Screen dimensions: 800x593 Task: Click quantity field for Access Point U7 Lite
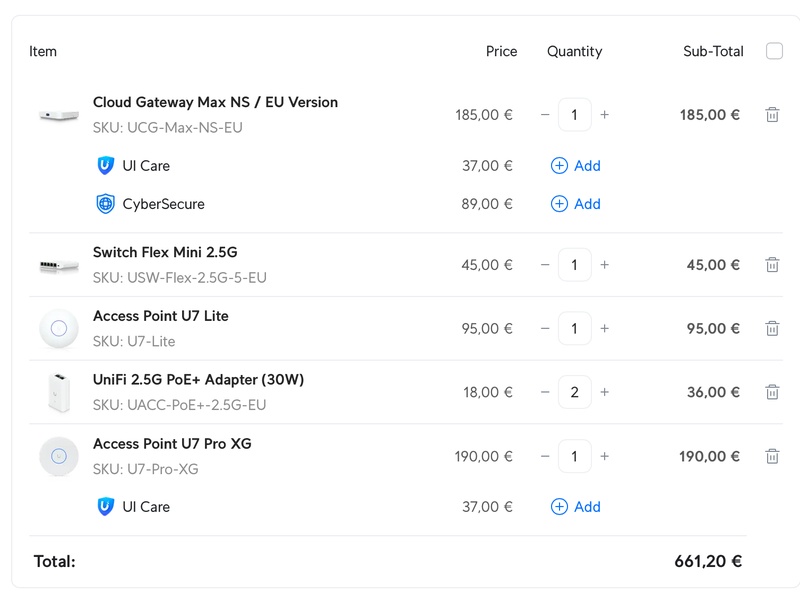574,328
